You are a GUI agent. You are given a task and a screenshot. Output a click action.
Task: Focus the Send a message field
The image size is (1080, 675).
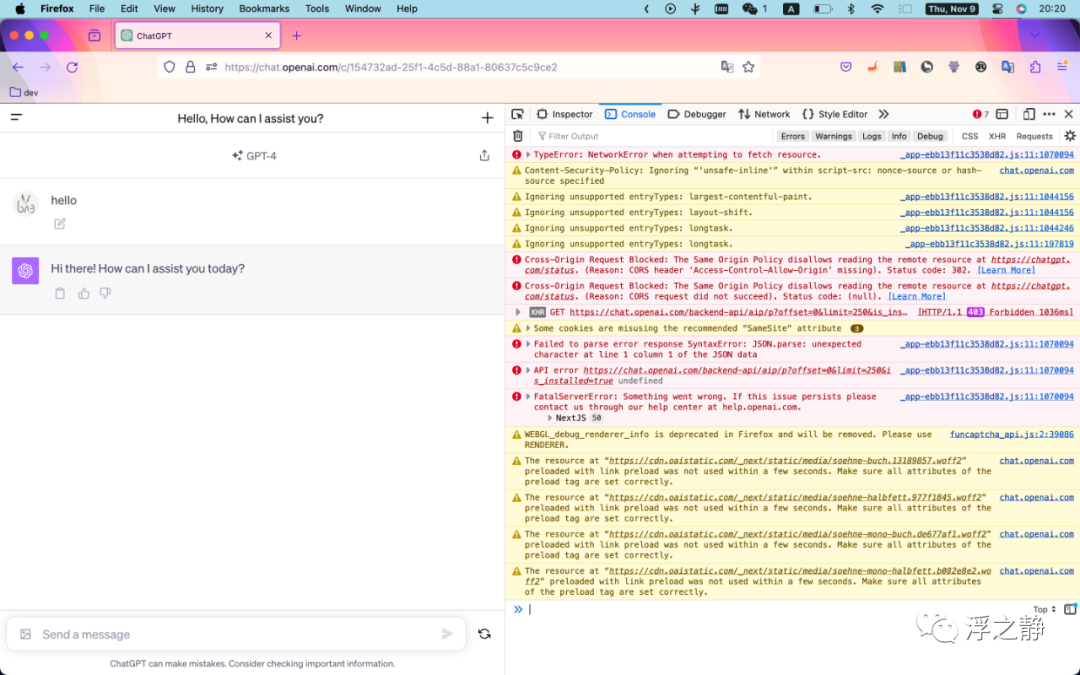coord(236,634)
